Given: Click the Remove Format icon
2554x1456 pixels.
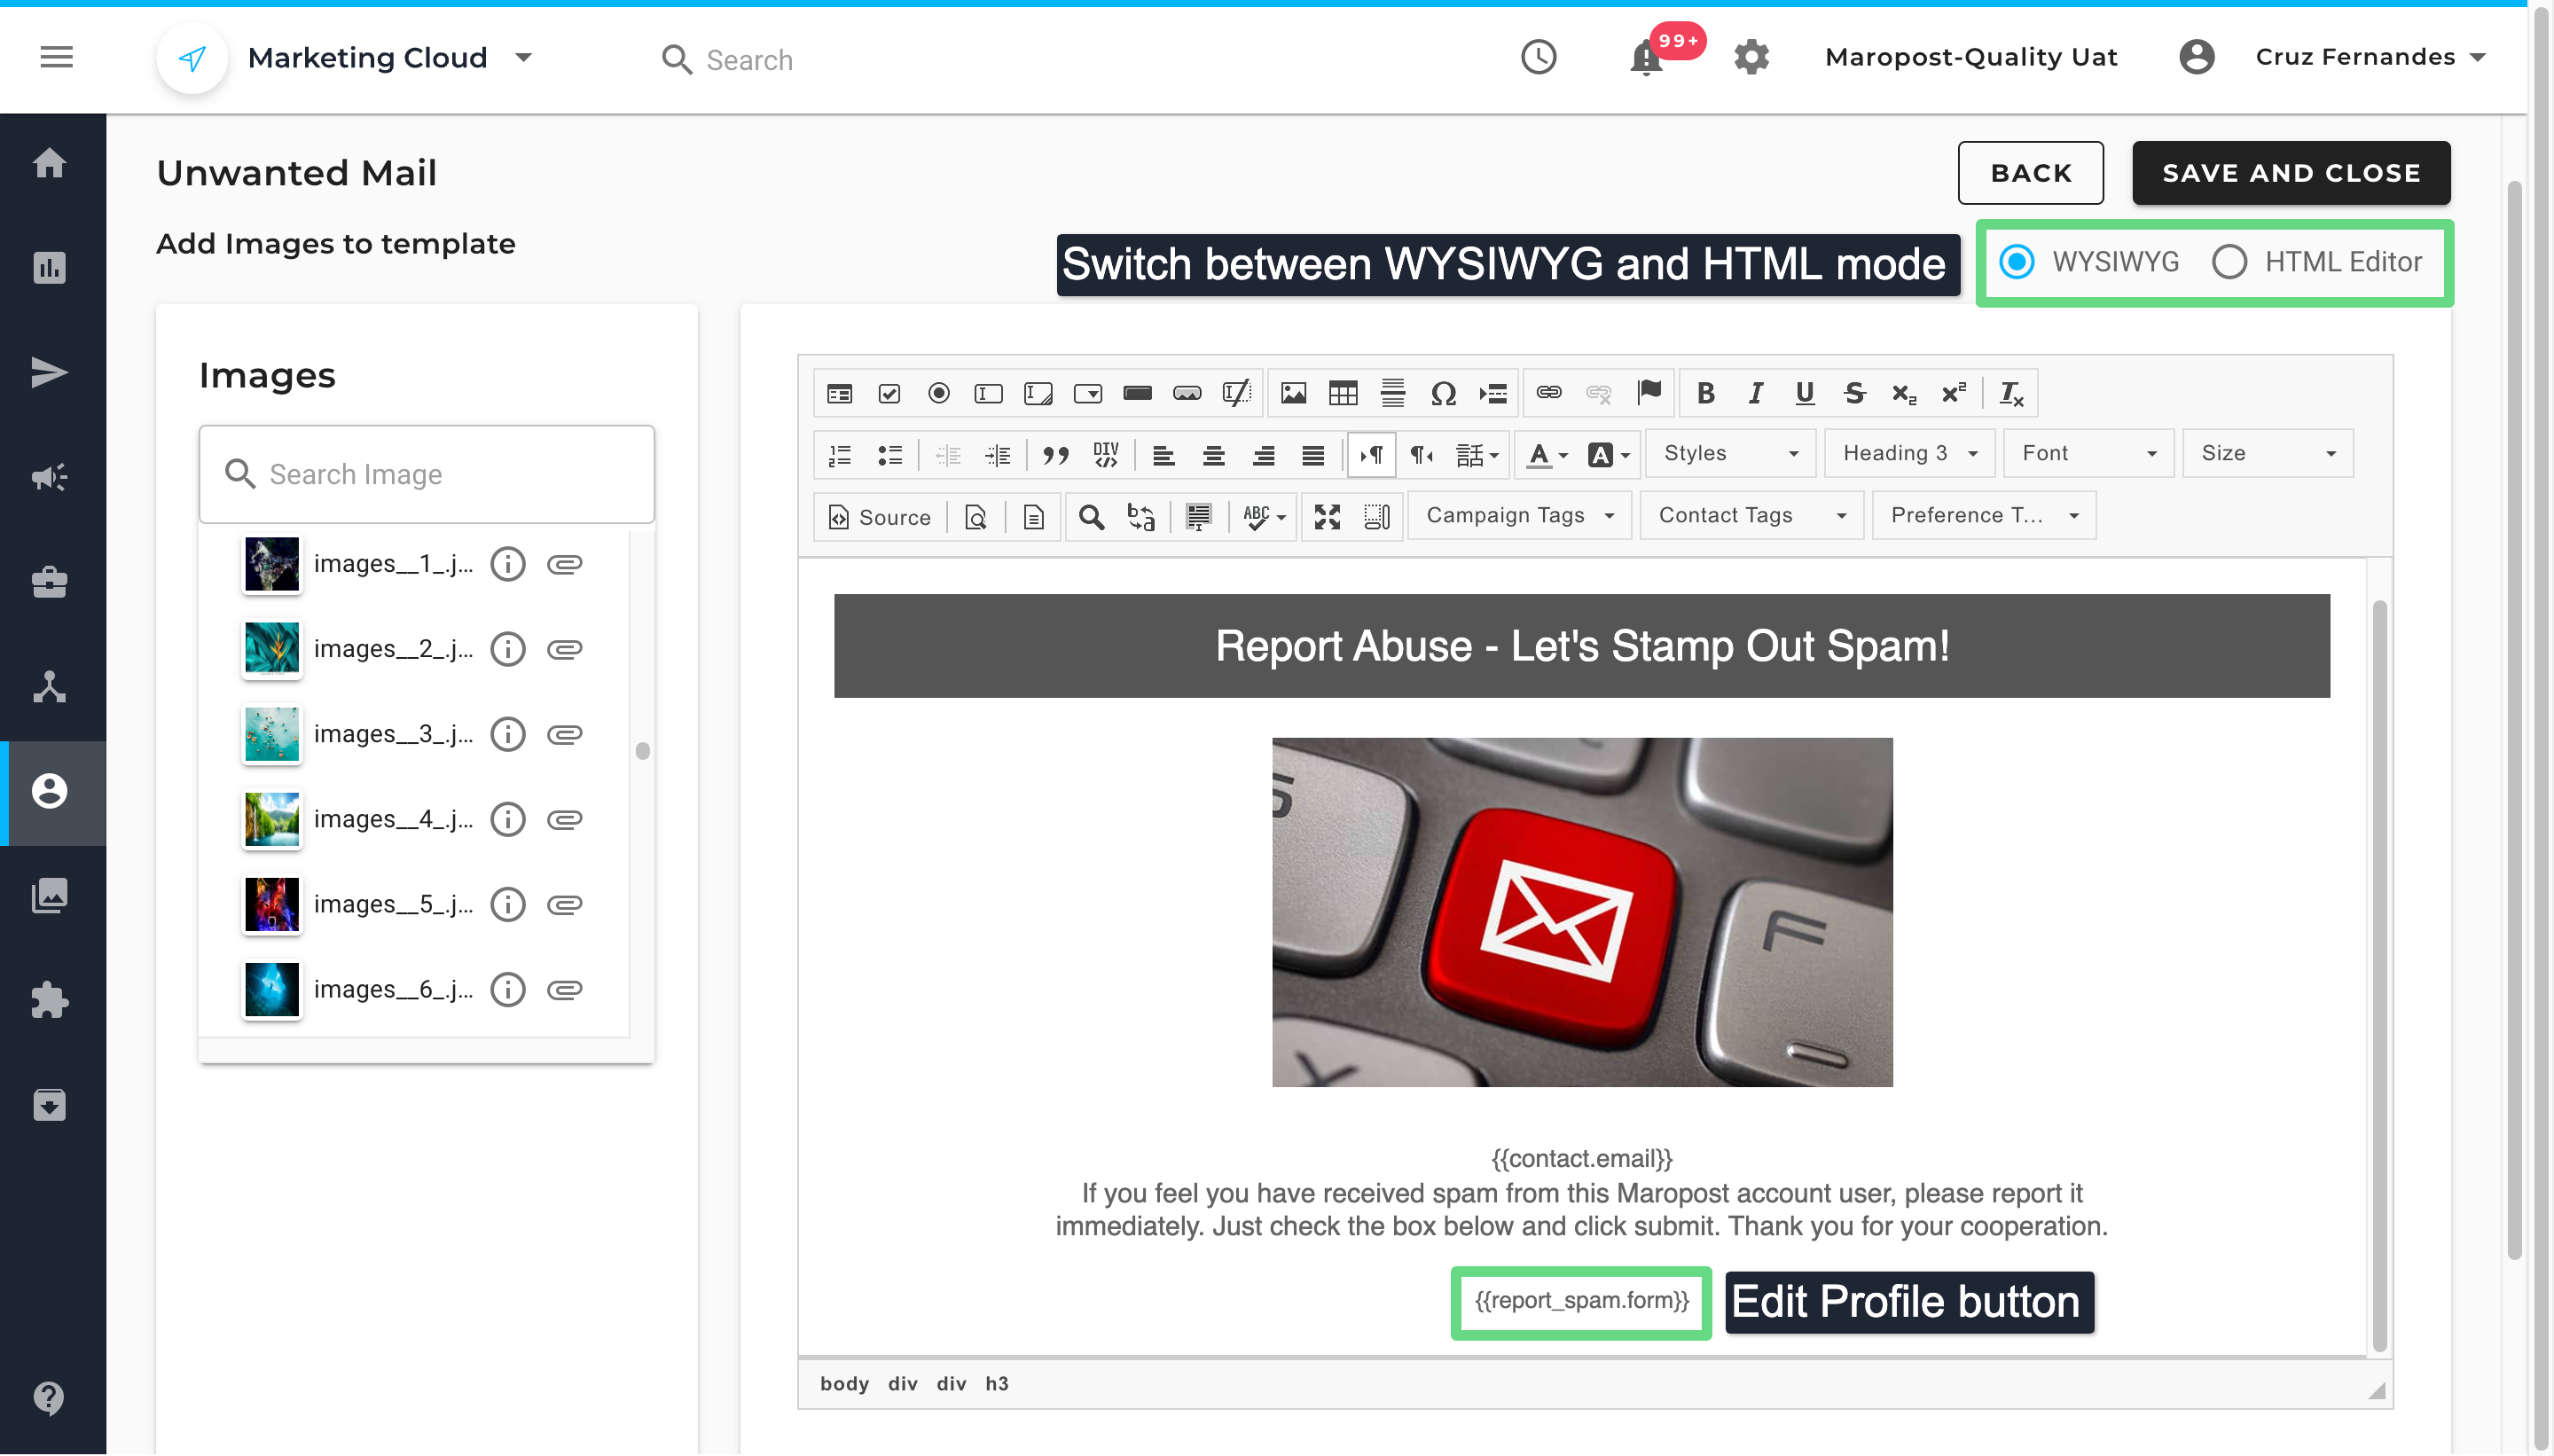Looking at the screenshot, I should pos(2011,393).
